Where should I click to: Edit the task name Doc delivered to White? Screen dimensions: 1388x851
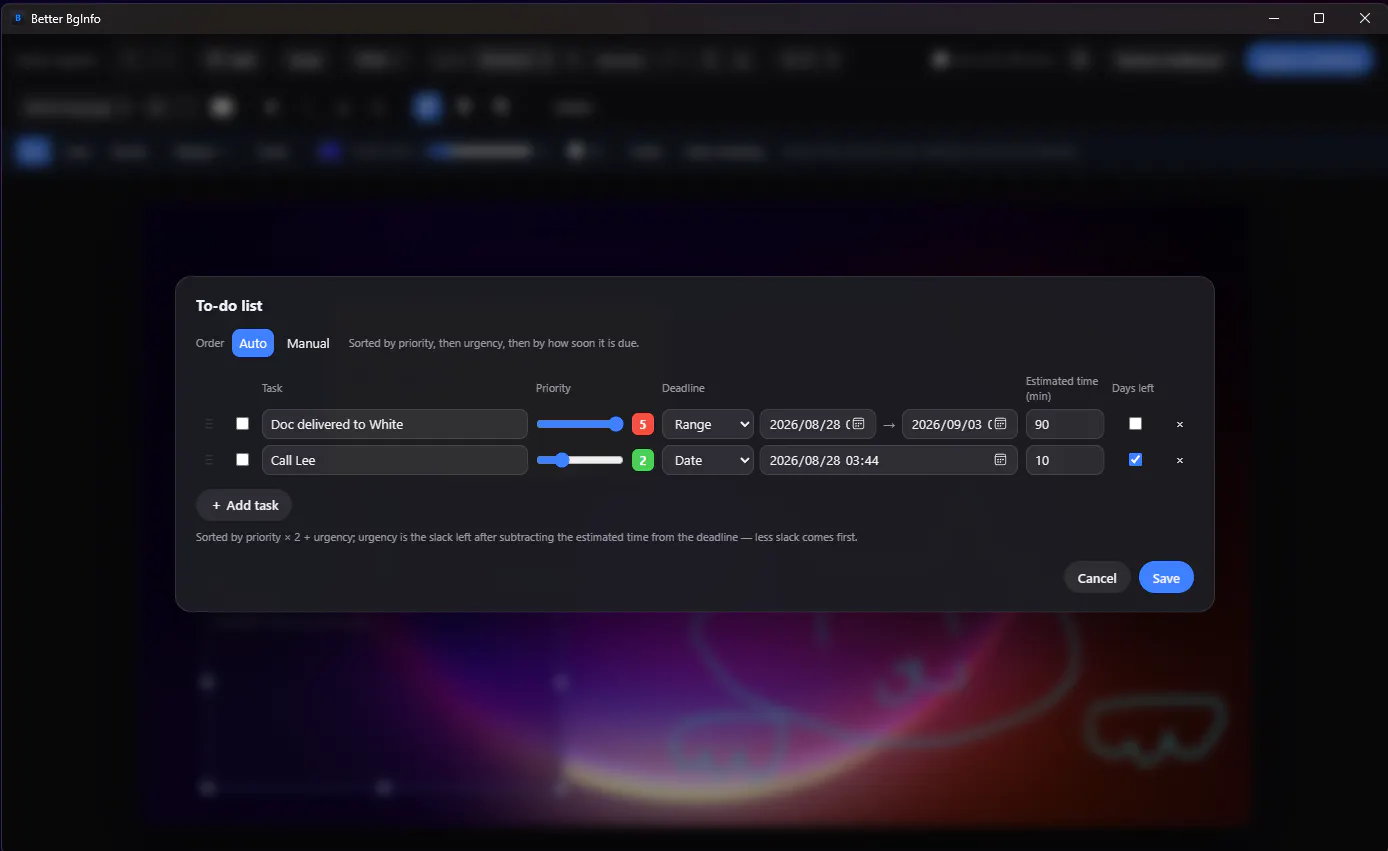(394, 424)
